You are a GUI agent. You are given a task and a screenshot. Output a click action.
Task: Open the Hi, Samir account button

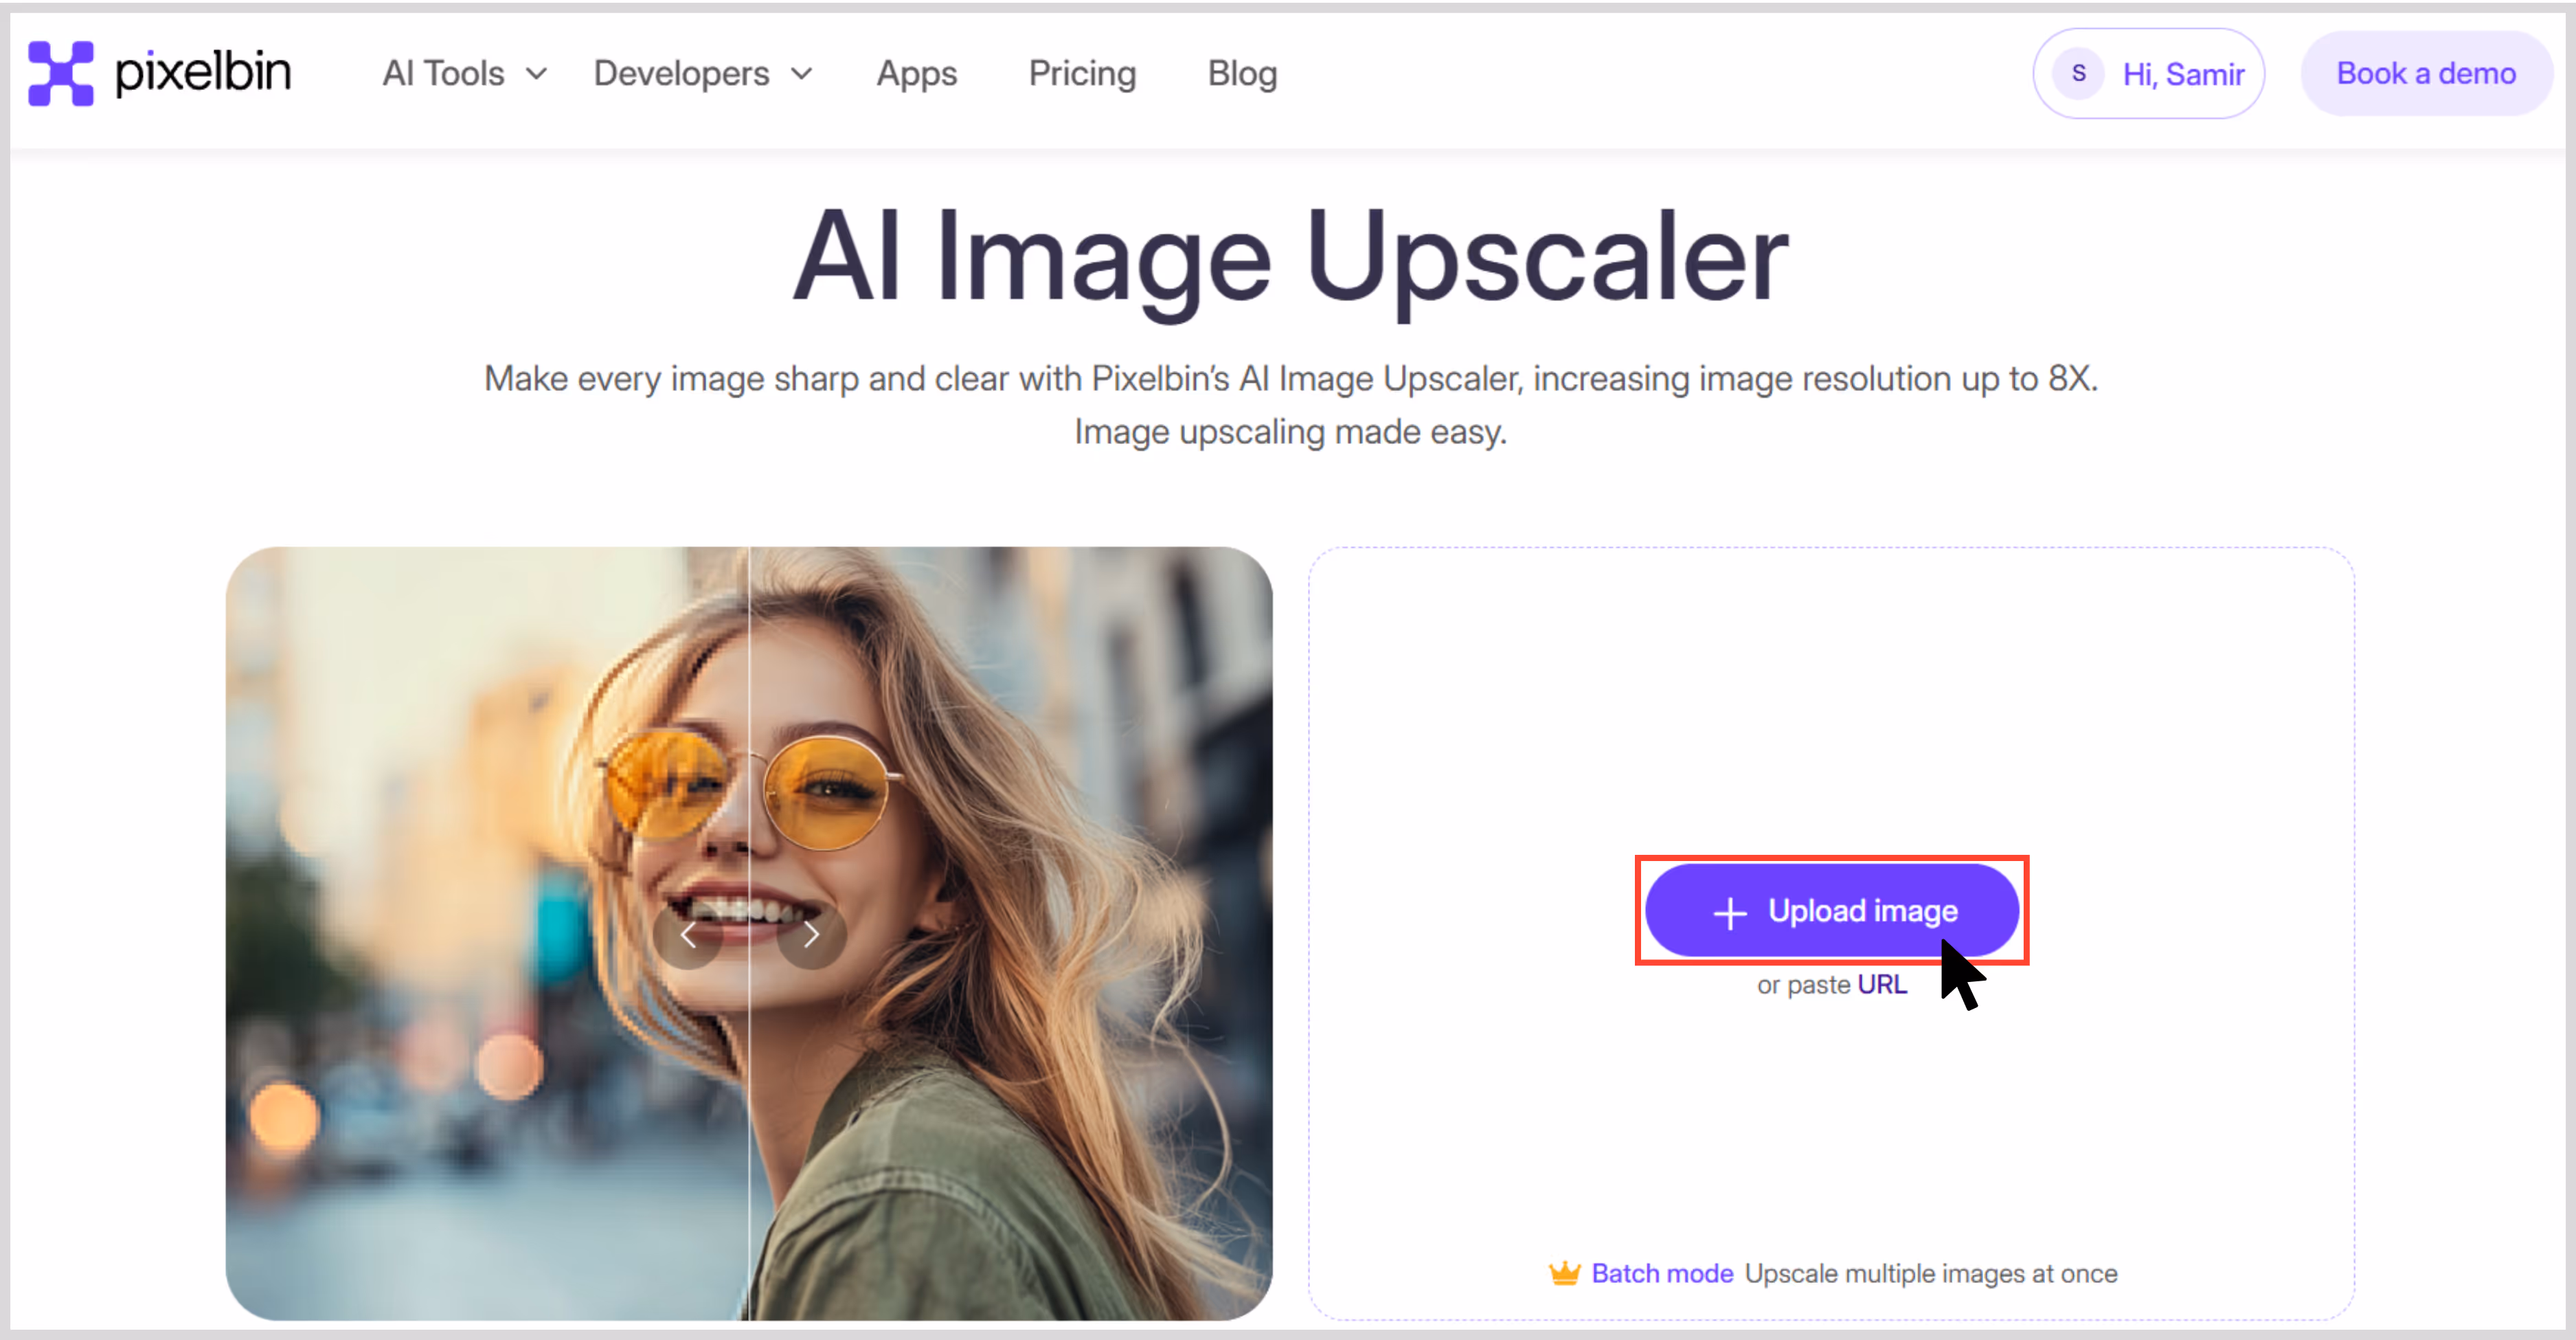[2149, 73]
